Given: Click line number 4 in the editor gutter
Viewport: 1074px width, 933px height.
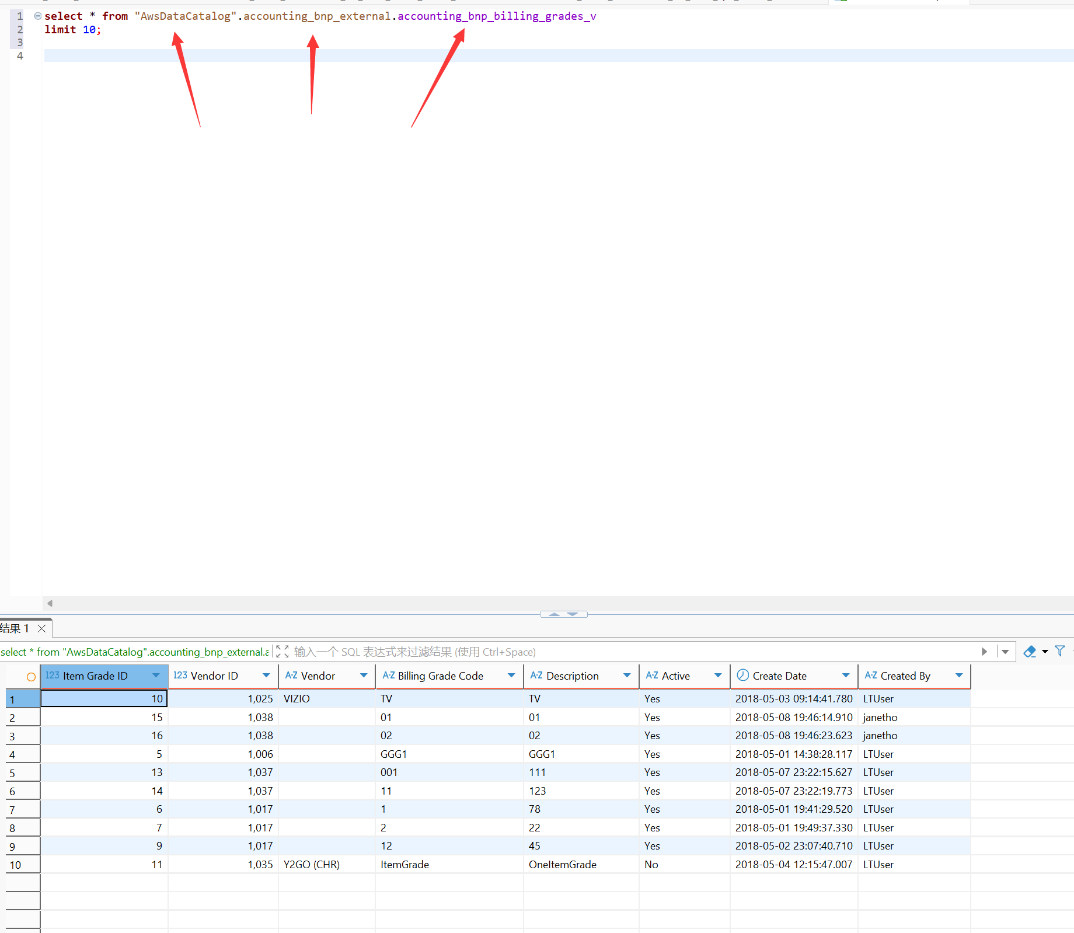Looking at the screenshot, I should click(x=20, y=55).
